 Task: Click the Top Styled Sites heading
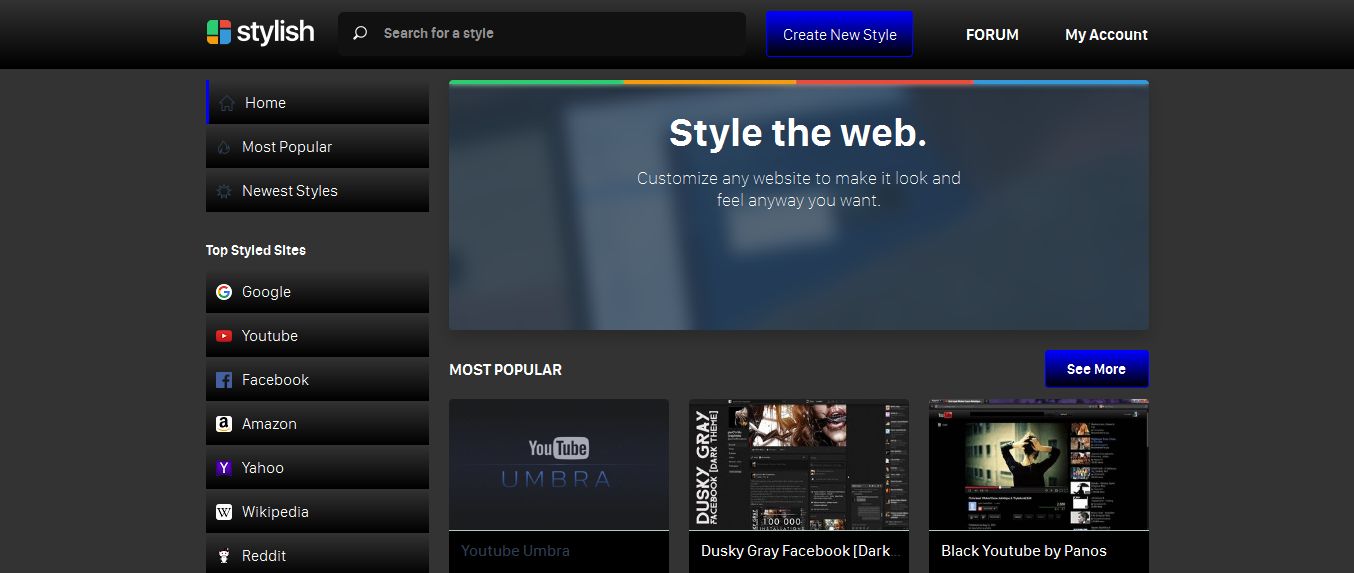(256, 251)
